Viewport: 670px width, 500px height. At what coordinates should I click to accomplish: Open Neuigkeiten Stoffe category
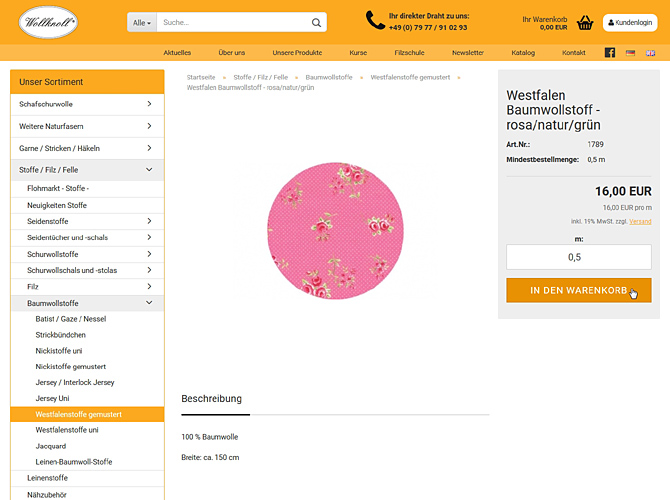point(87,205)
